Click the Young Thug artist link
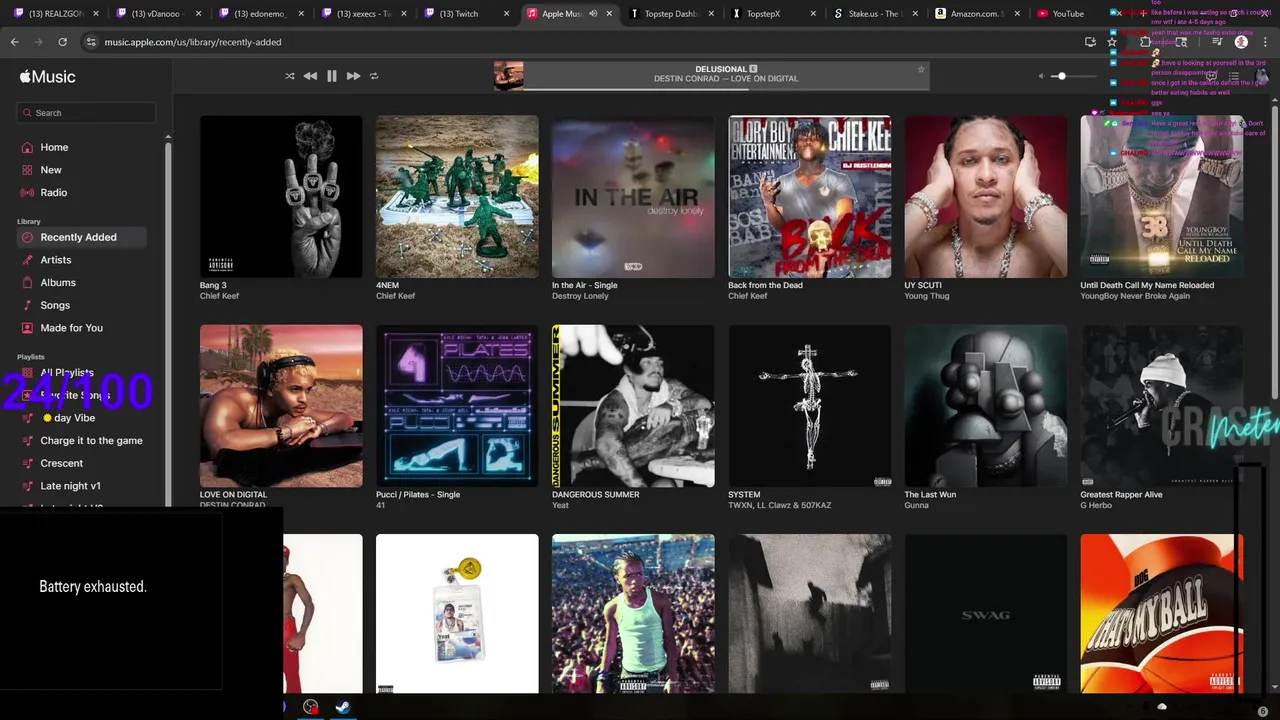This screenshot has height=720, width=1280. [x=927, y=296]
